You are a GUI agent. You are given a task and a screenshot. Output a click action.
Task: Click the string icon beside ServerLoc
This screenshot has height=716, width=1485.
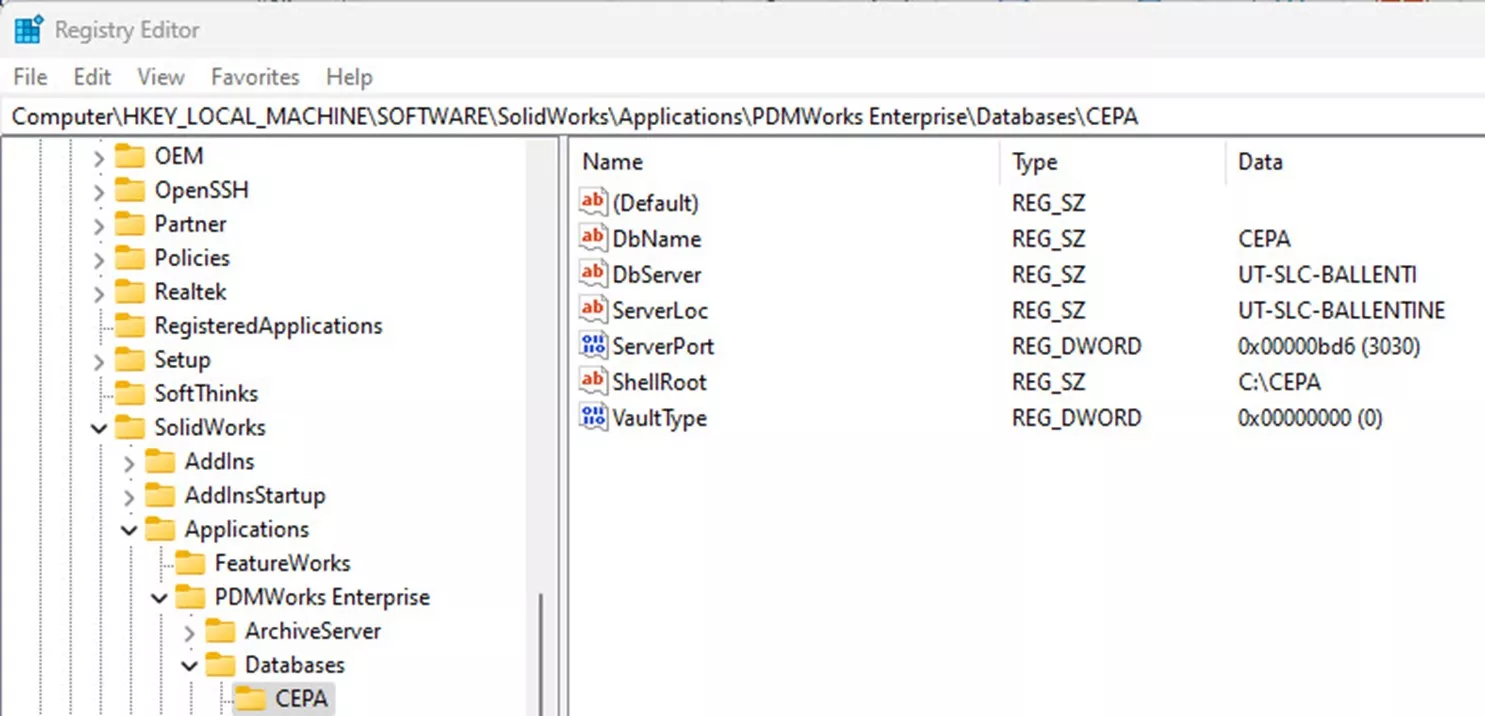(592, 310)
